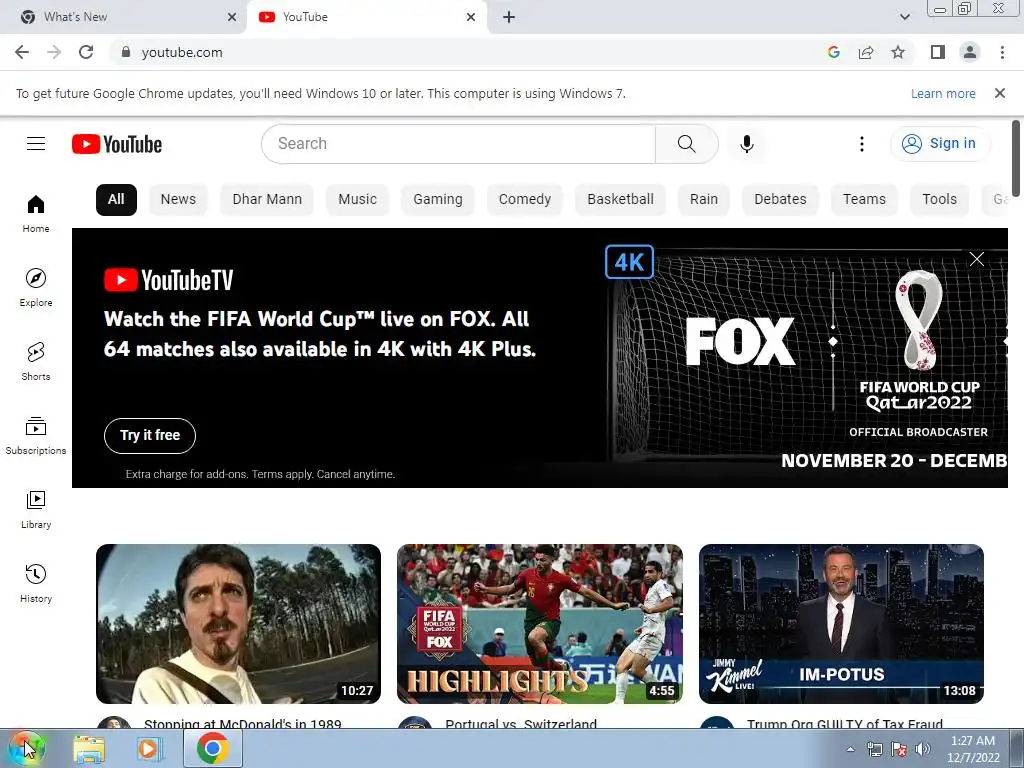Toggle the Chrome side panel icon

click(x=938, y=52)
